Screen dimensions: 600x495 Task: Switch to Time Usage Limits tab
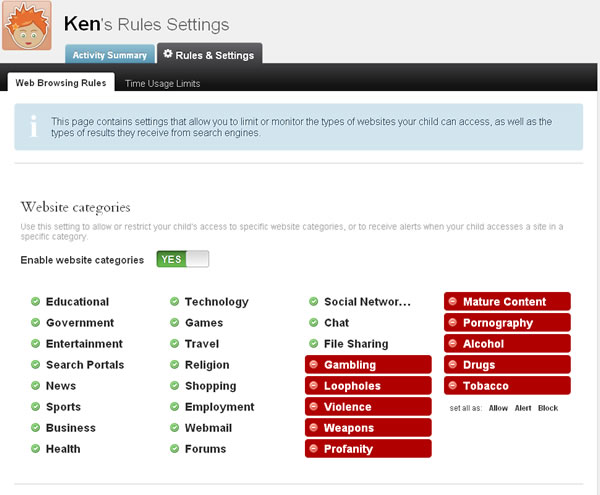[x=163, y=83]
